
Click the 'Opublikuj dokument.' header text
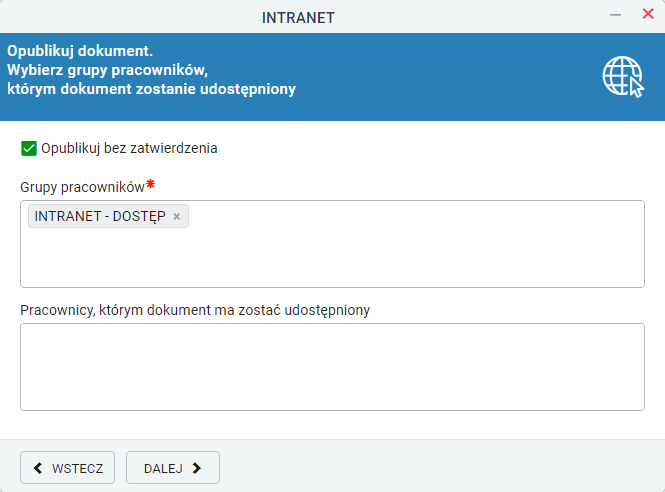80,51
